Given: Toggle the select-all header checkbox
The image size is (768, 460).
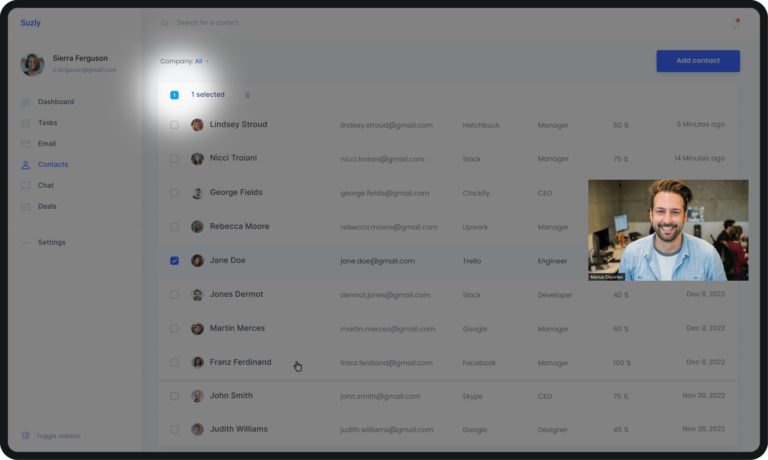Looking at the screenshot, I should tap(174, 95).
